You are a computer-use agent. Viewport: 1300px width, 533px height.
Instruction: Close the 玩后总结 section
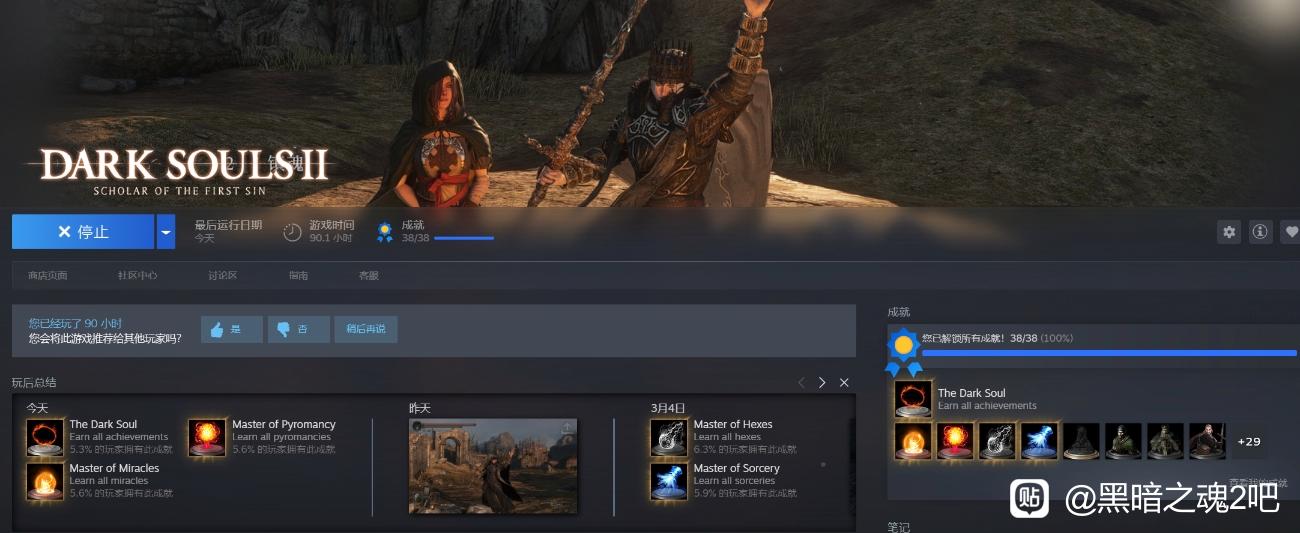[x=844, y=383]
